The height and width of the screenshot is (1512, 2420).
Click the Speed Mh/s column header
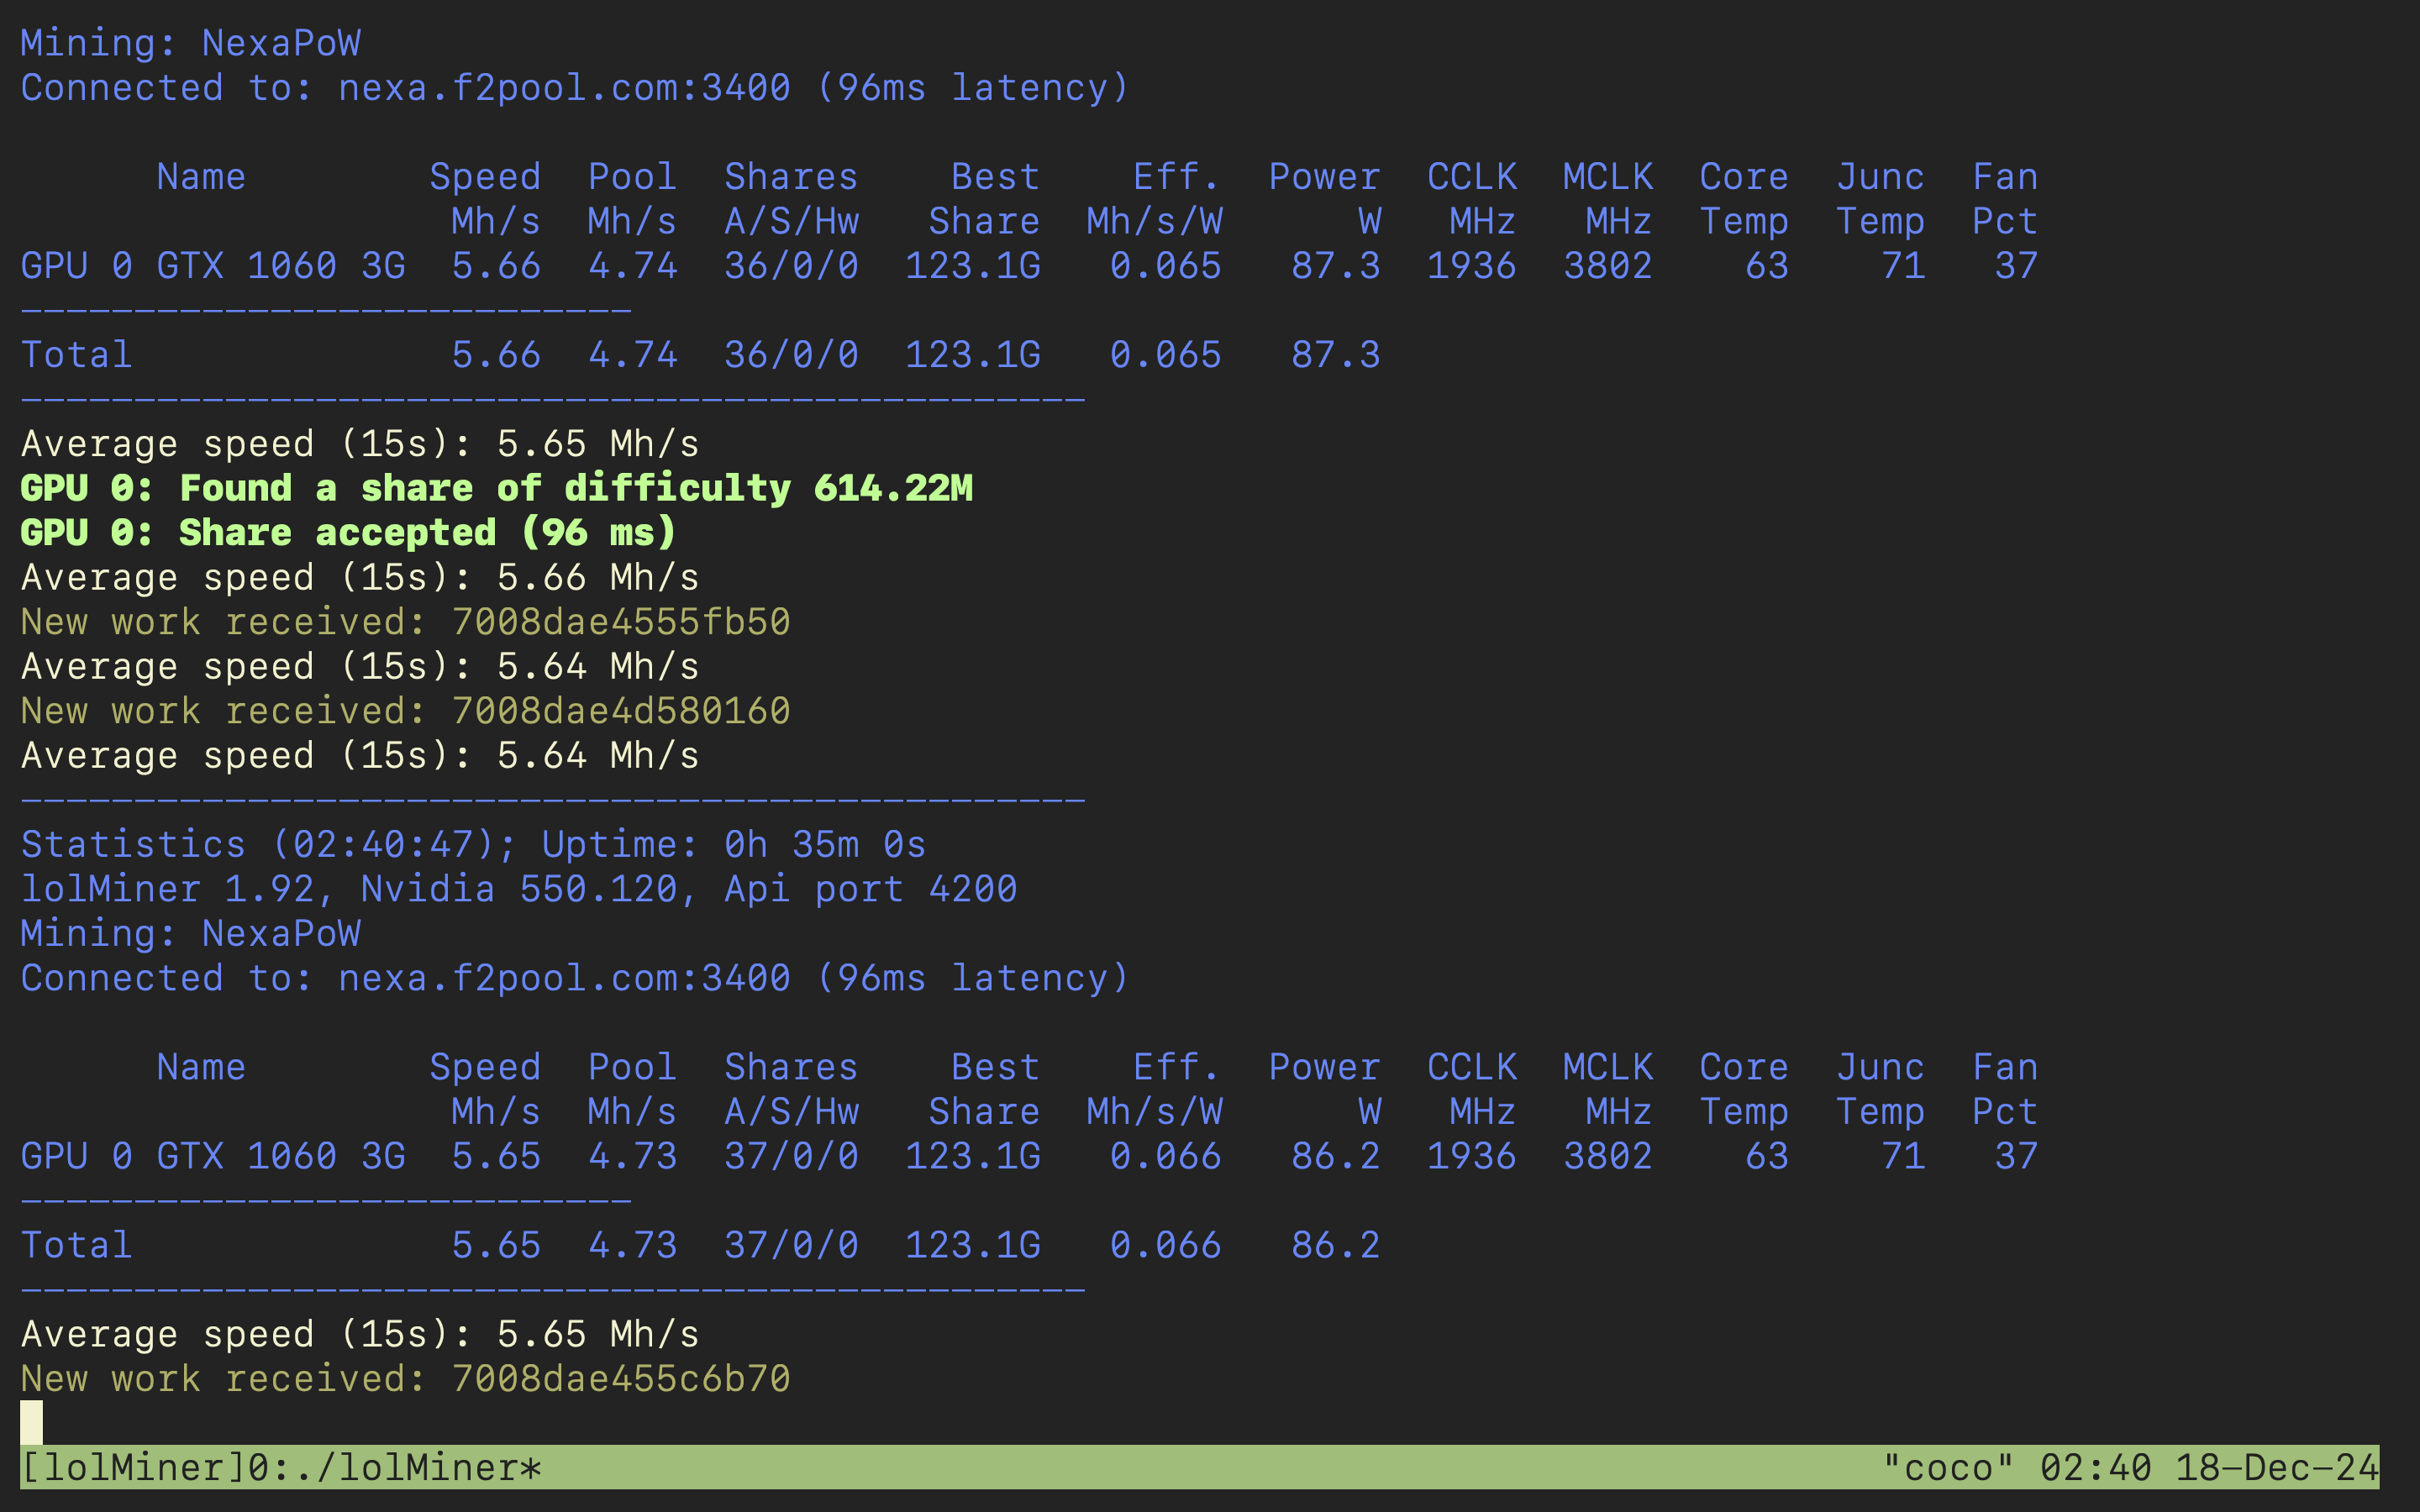coord(485,198)
